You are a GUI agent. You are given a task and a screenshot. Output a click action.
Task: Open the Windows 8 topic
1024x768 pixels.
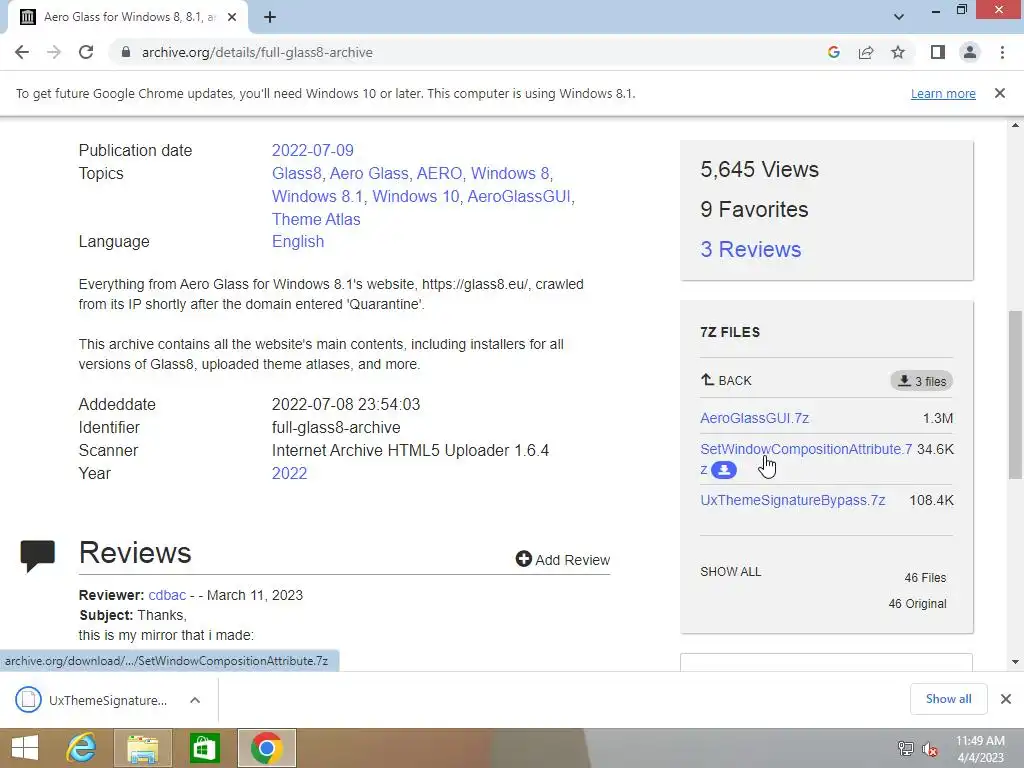(510, 173)
